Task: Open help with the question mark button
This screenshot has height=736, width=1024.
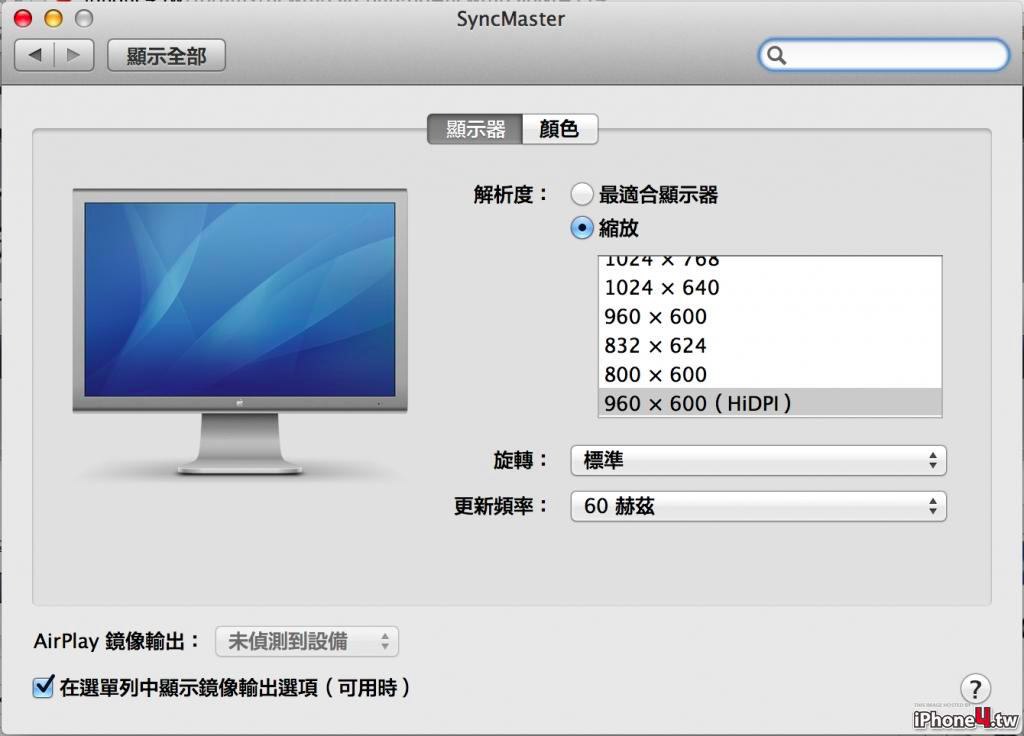Action: [x=975, y=688]
